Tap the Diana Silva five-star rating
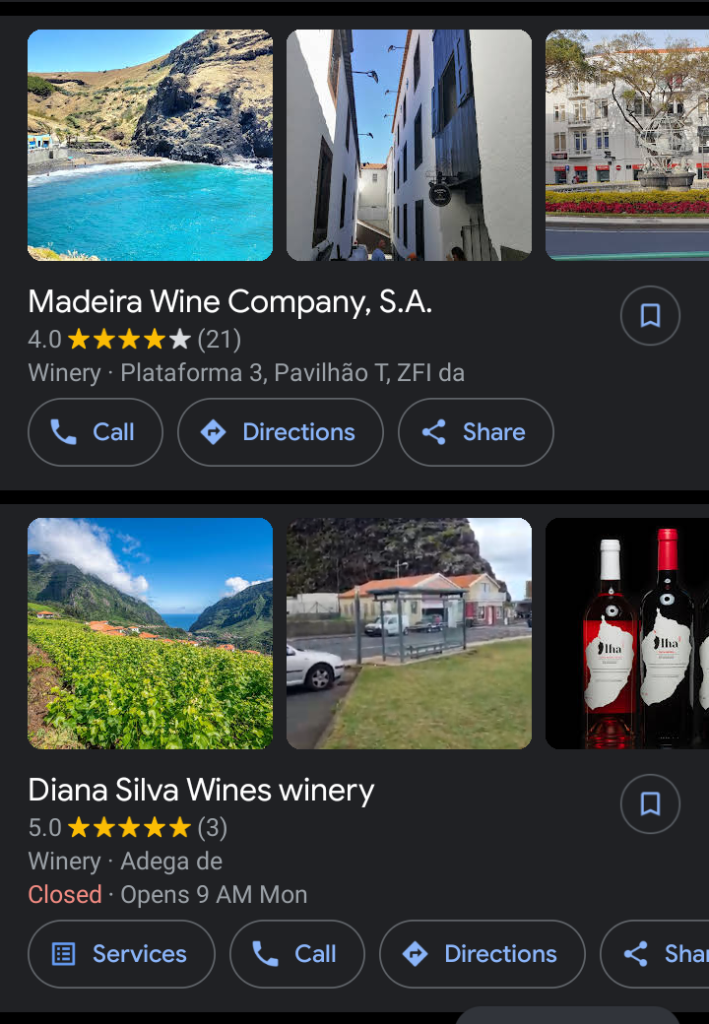The height and width of the screenshot is (1024, 709). (129, 828)
